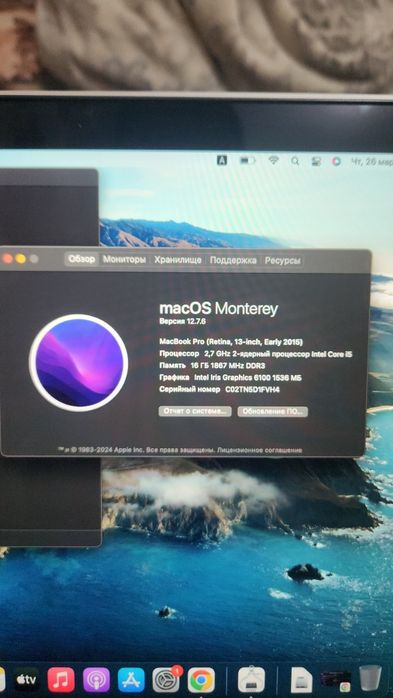Click the Отчет о системе button
Viewport: 393px width, 698px height.
tap(195, 411)
